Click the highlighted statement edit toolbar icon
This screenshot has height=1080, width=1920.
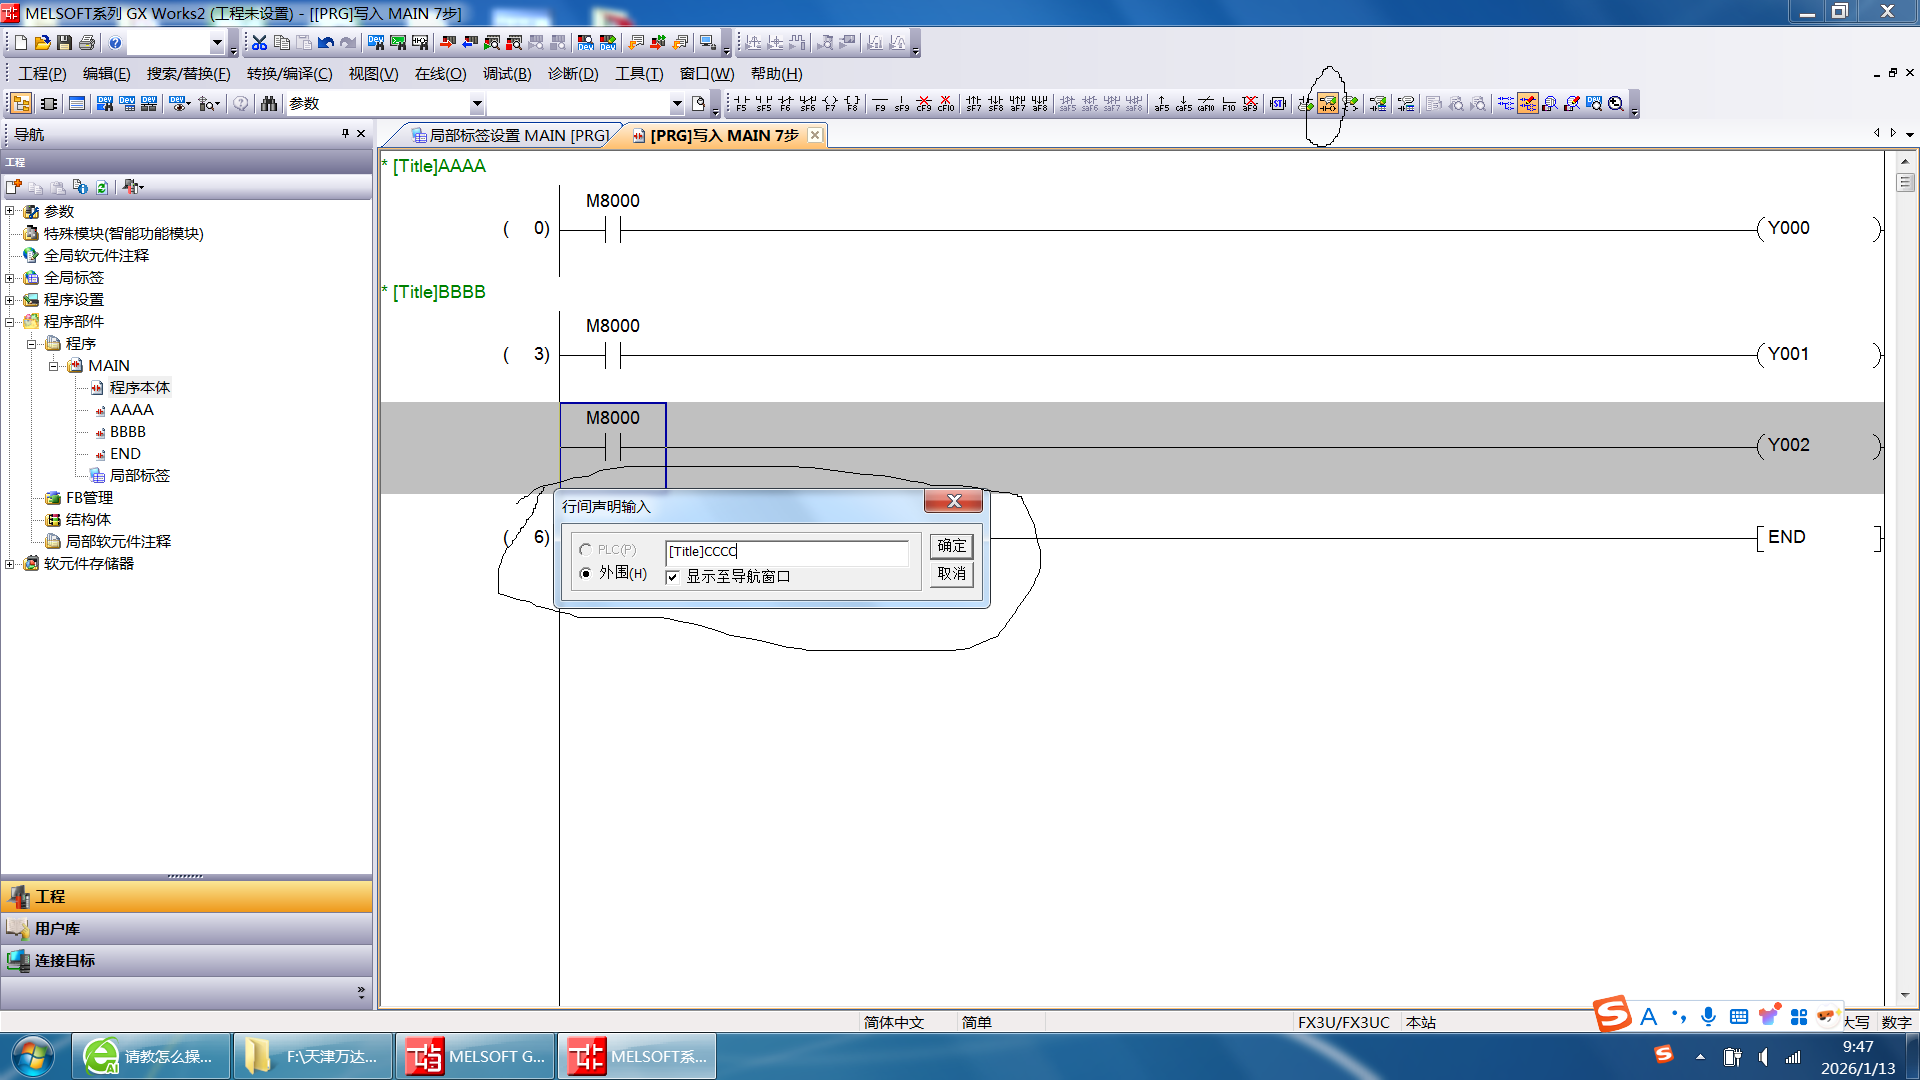click(x=1327, y=104)
